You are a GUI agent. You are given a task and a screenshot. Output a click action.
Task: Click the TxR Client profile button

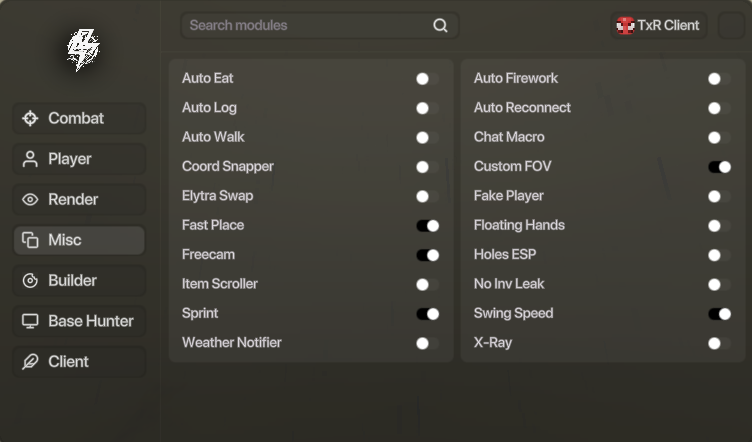tap(659, 25)
